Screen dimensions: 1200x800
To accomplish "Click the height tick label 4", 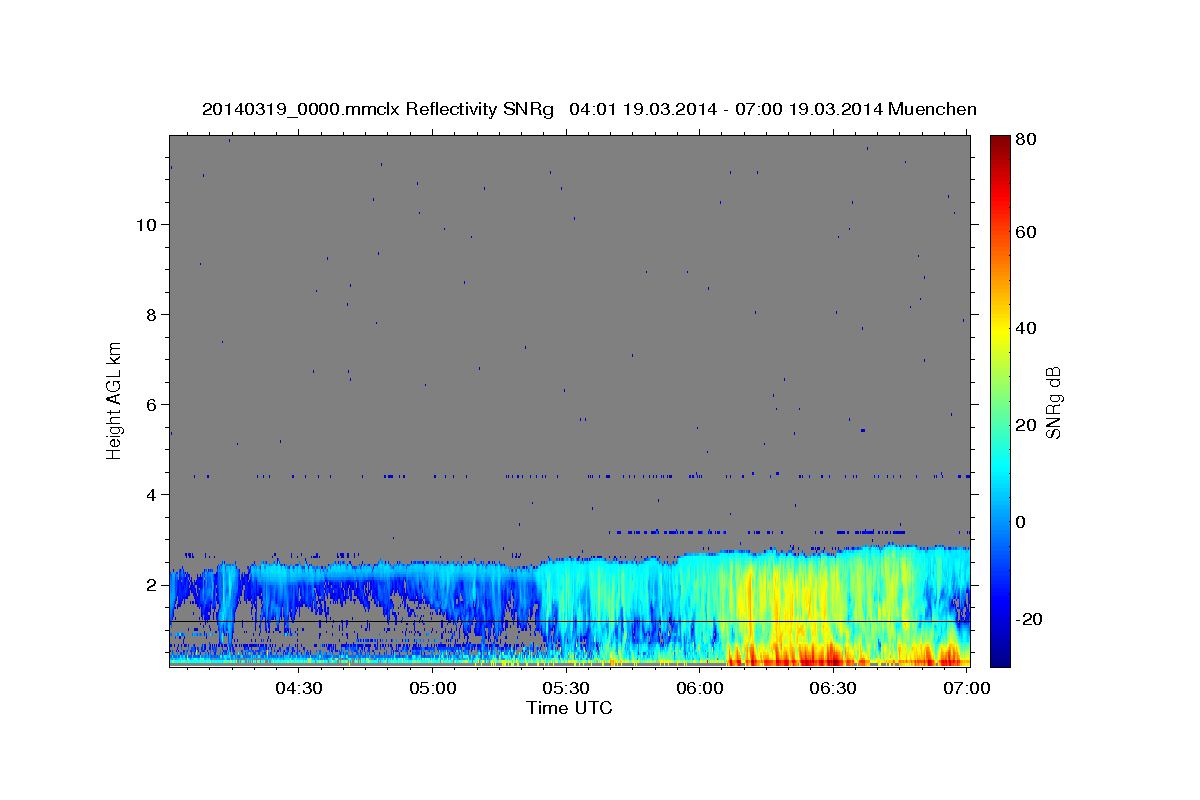I will click(152, 495).
